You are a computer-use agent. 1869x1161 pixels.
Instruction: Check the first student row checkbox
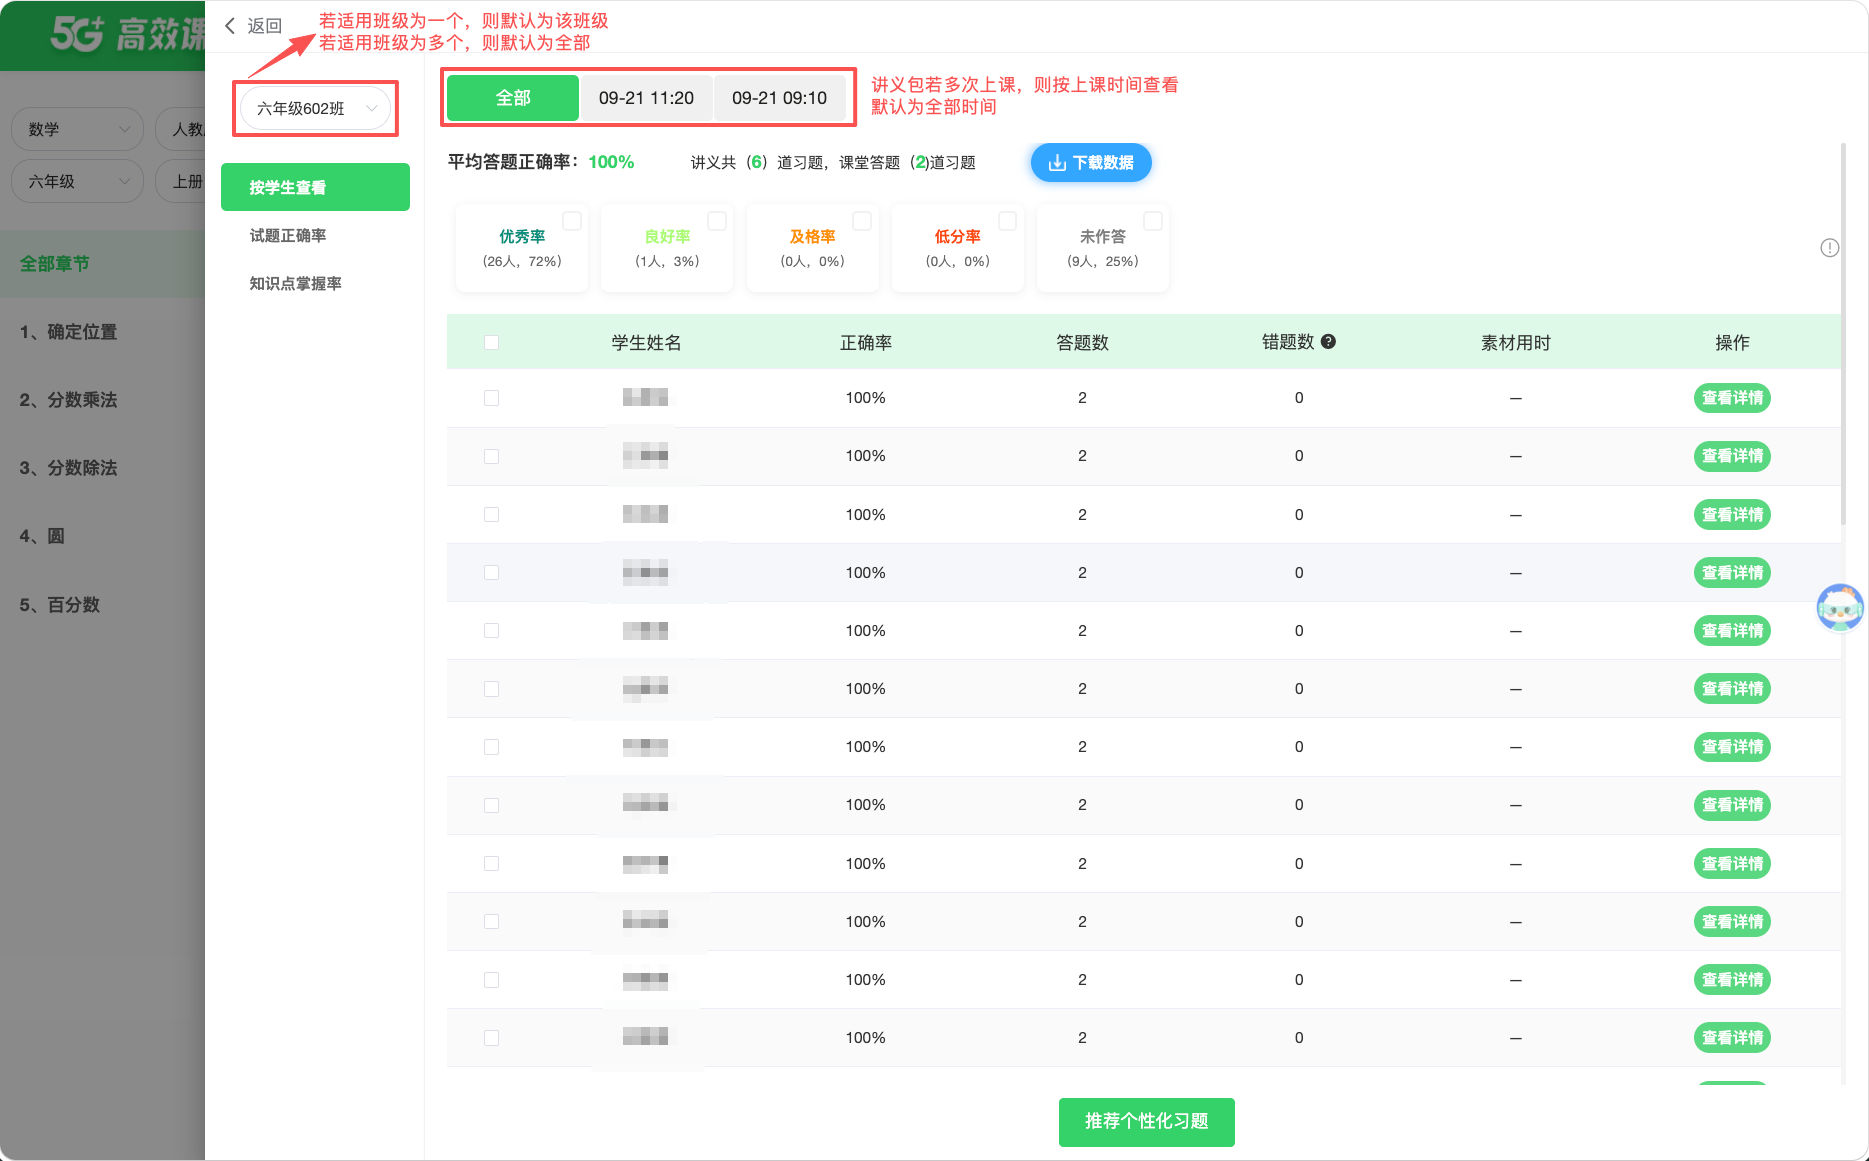(x=491, y=398)
